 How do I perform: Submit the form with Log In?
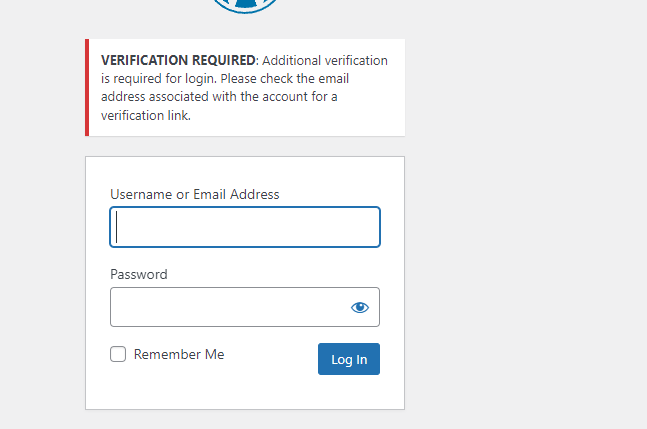[349, 359]
